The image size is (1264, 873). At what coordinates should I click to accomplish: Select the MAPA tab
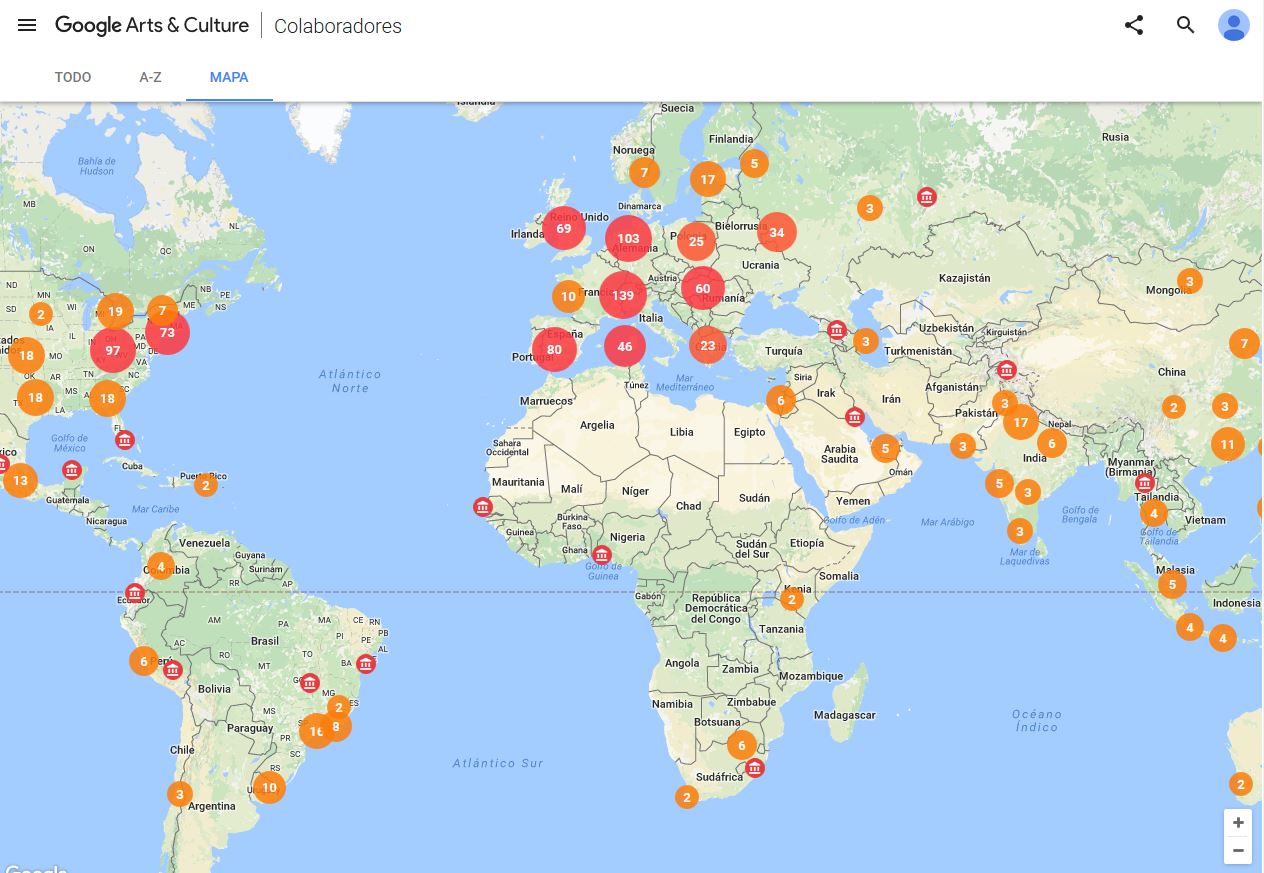[229, 77]
